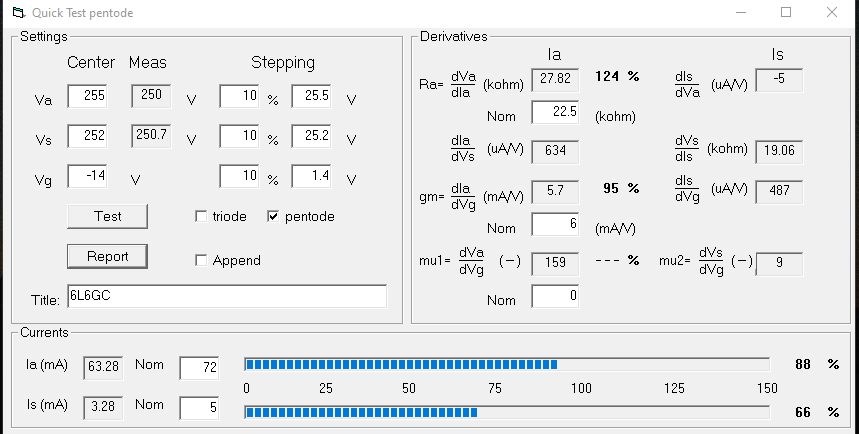Check the Append checkbox

click(202, 261)
